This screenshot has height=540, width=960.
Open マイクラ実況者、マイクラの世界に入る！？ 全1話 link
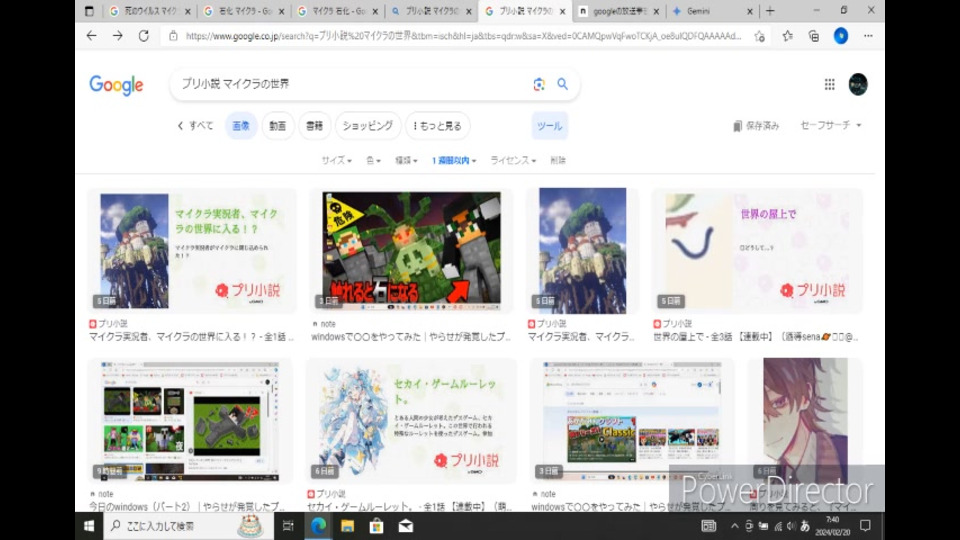tap(192, 337)
